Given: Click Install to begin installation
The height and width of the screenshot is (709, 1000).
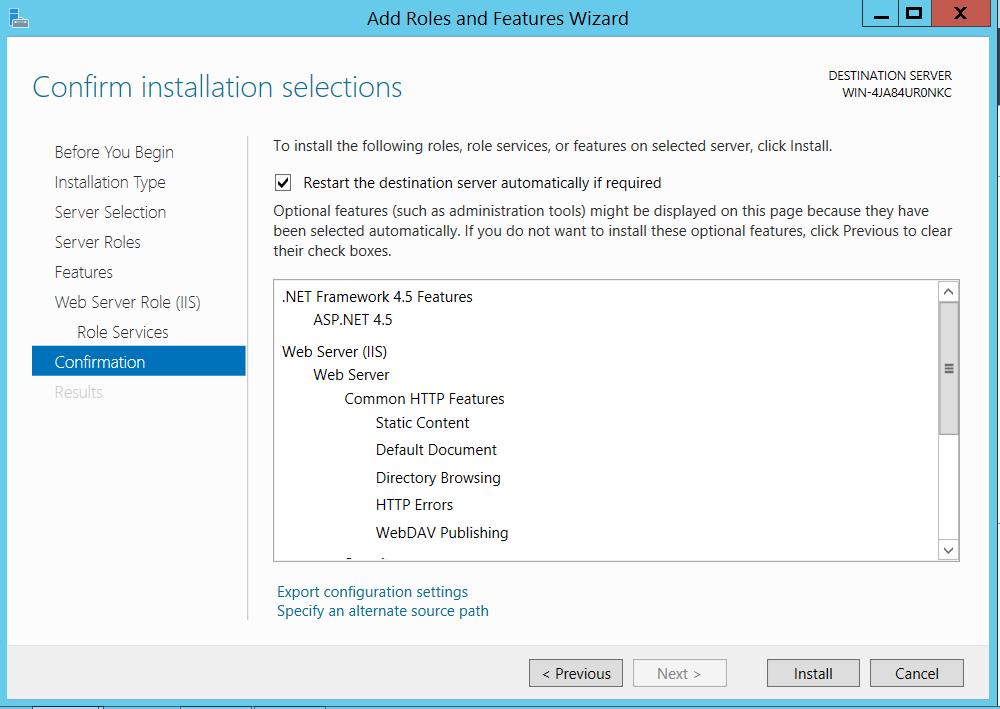Looking at the screenshot, I should click(x=813, y=673).
